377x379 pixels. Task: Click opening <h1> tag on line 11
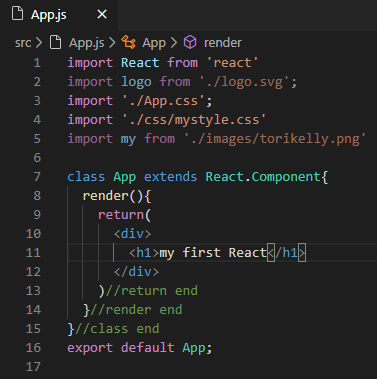(x=144, y=253)
